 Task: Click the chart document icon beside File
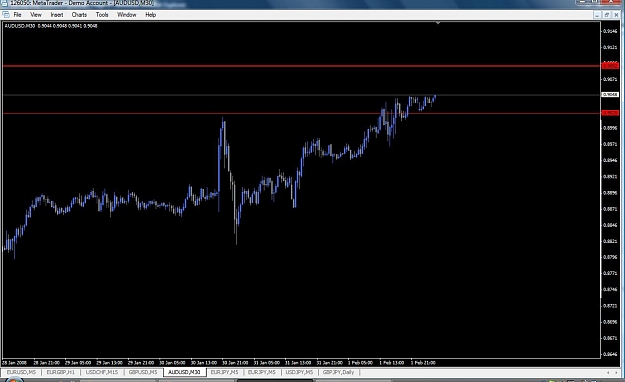click(6, 15)
